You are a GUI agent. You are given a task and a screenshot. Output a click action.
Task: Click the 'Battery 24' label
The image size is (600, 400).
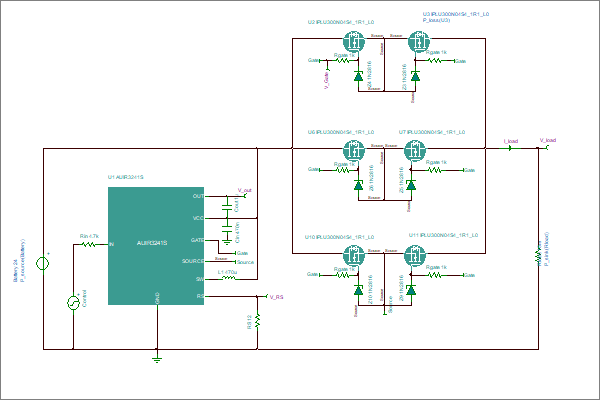point(16,271)
